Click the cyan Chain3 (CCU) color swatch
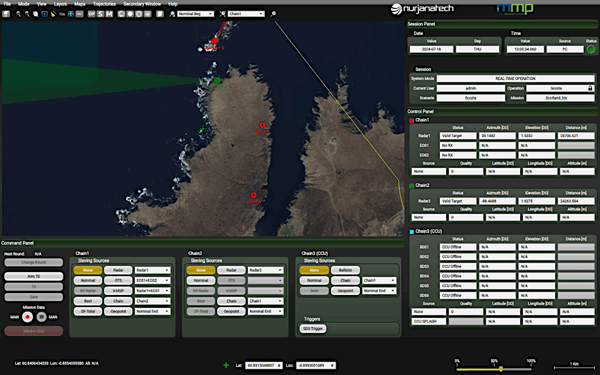Viewport: 600px width, 375px height. [412, 232]
